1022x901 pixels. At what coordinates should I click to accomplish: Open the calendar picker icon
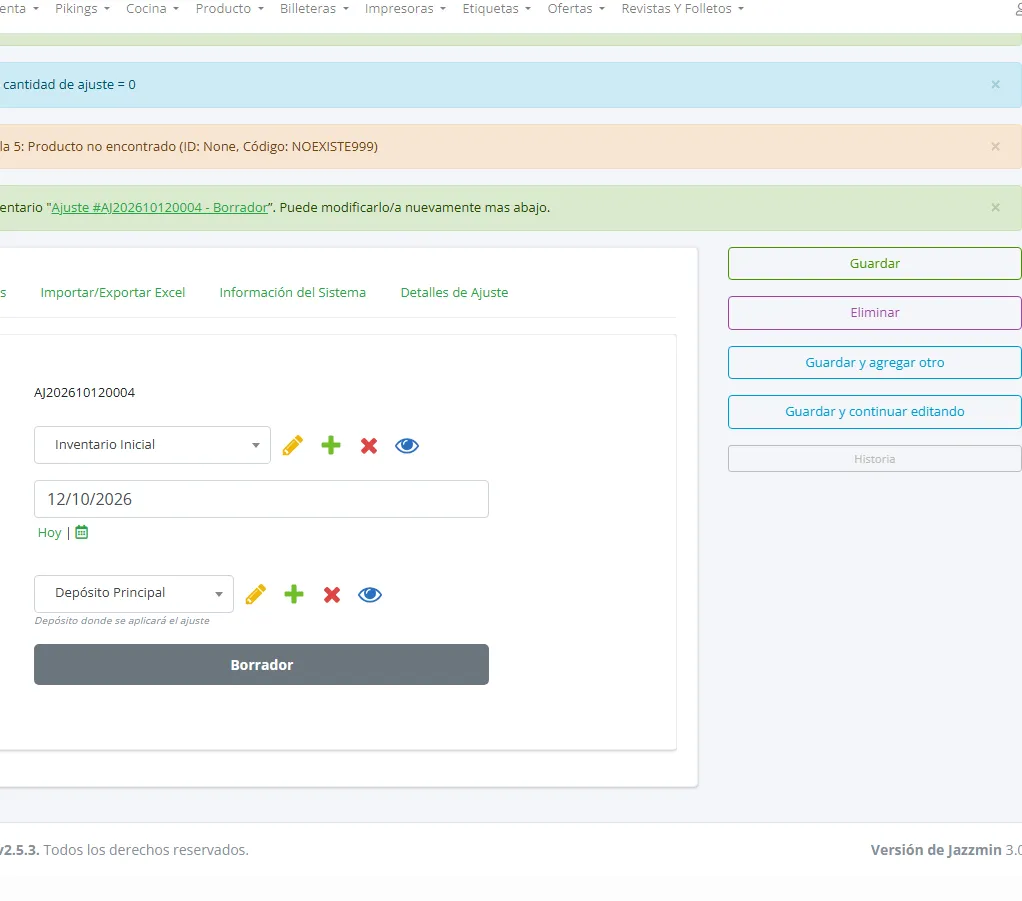(81, 532)
